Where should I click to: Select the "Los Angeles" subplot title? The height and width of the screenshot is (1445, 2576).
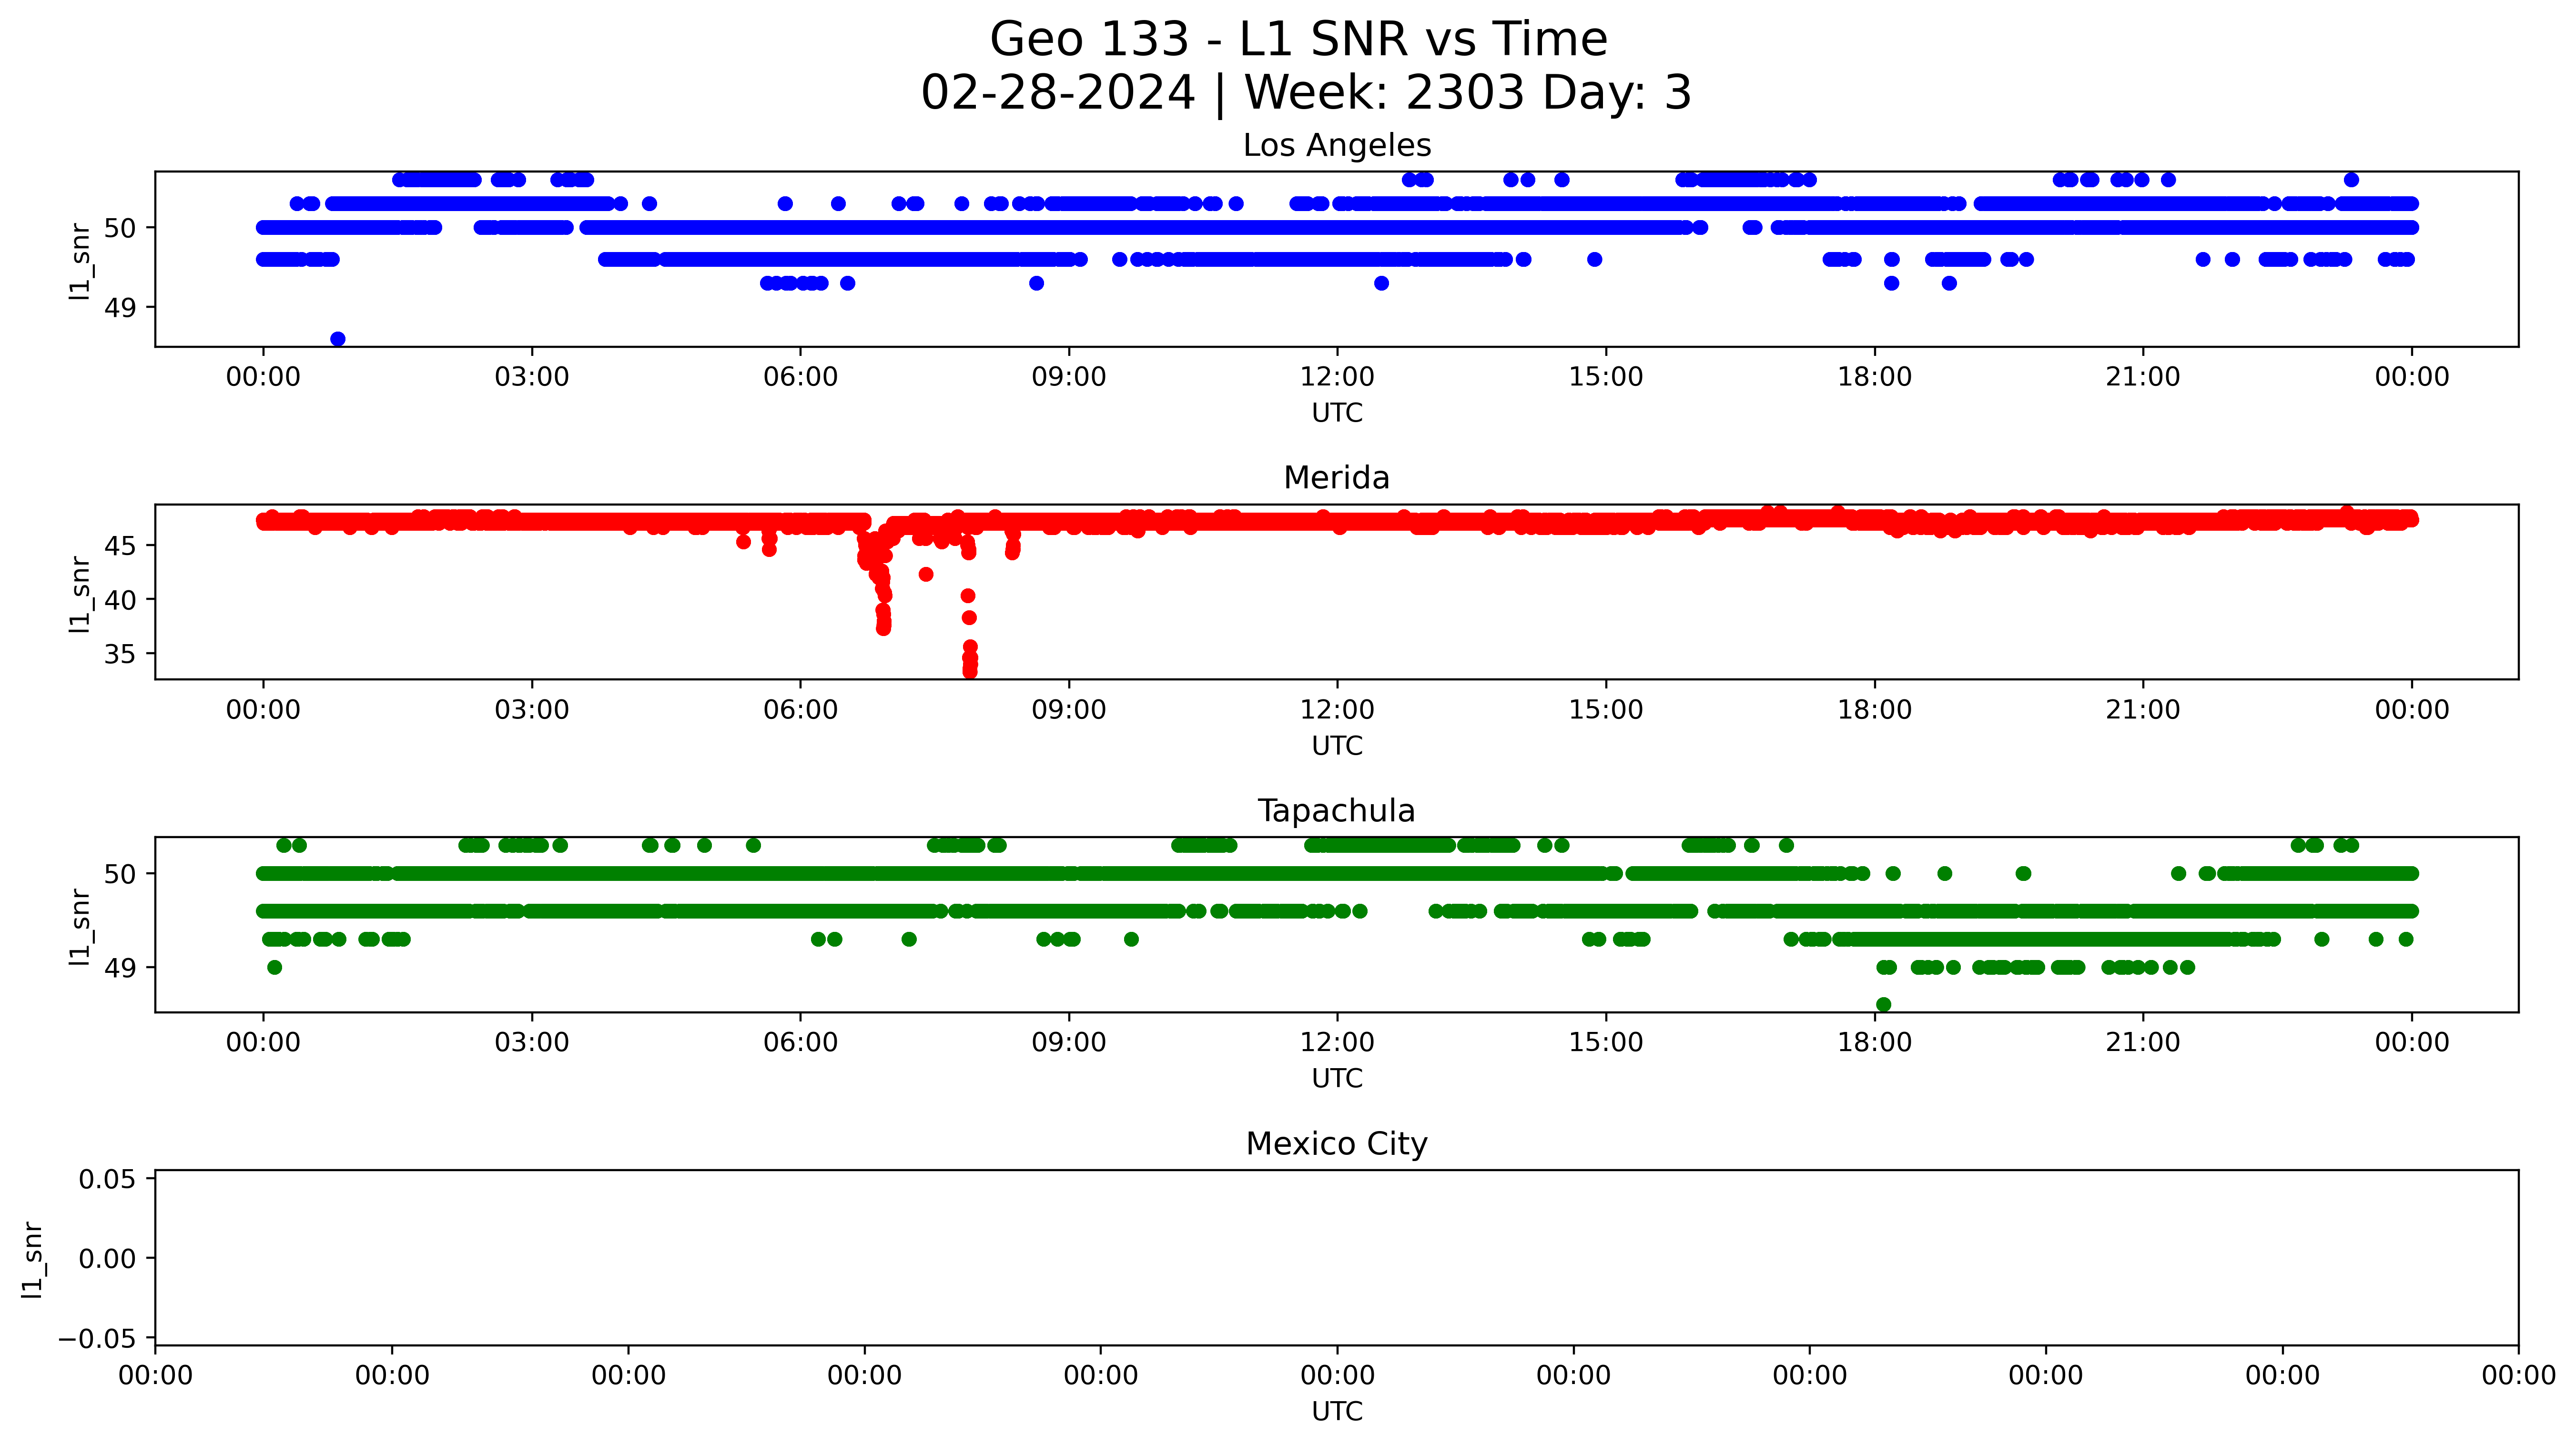point(1337,146)
